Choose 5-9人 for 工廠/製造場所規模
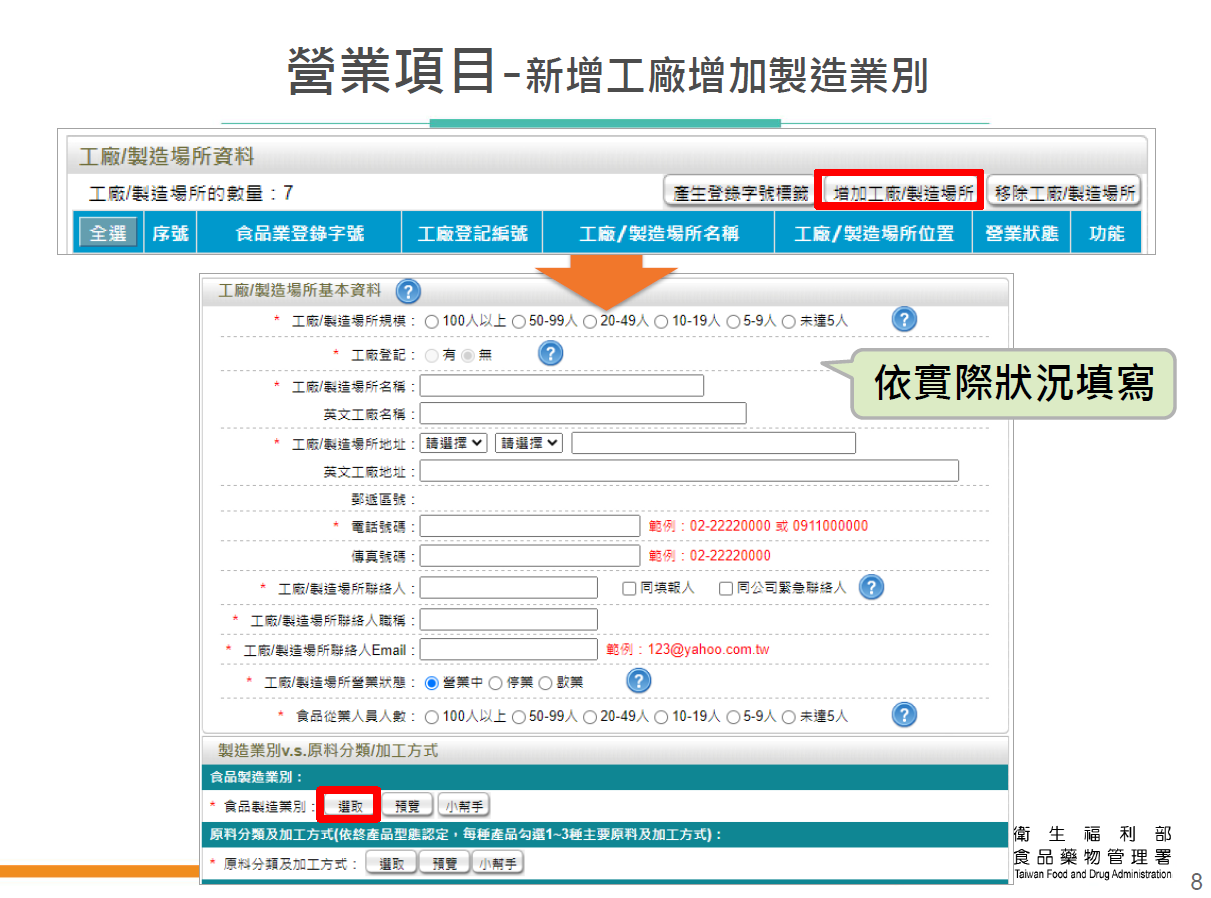Viewport: 1211px width, 898px height. (x=733, y=322)
